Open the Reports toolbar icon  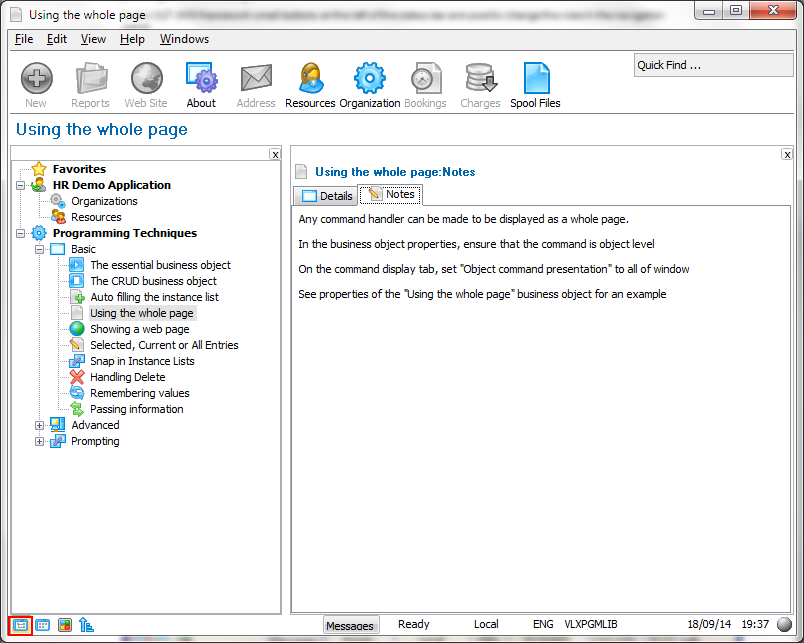coord(91,79)
